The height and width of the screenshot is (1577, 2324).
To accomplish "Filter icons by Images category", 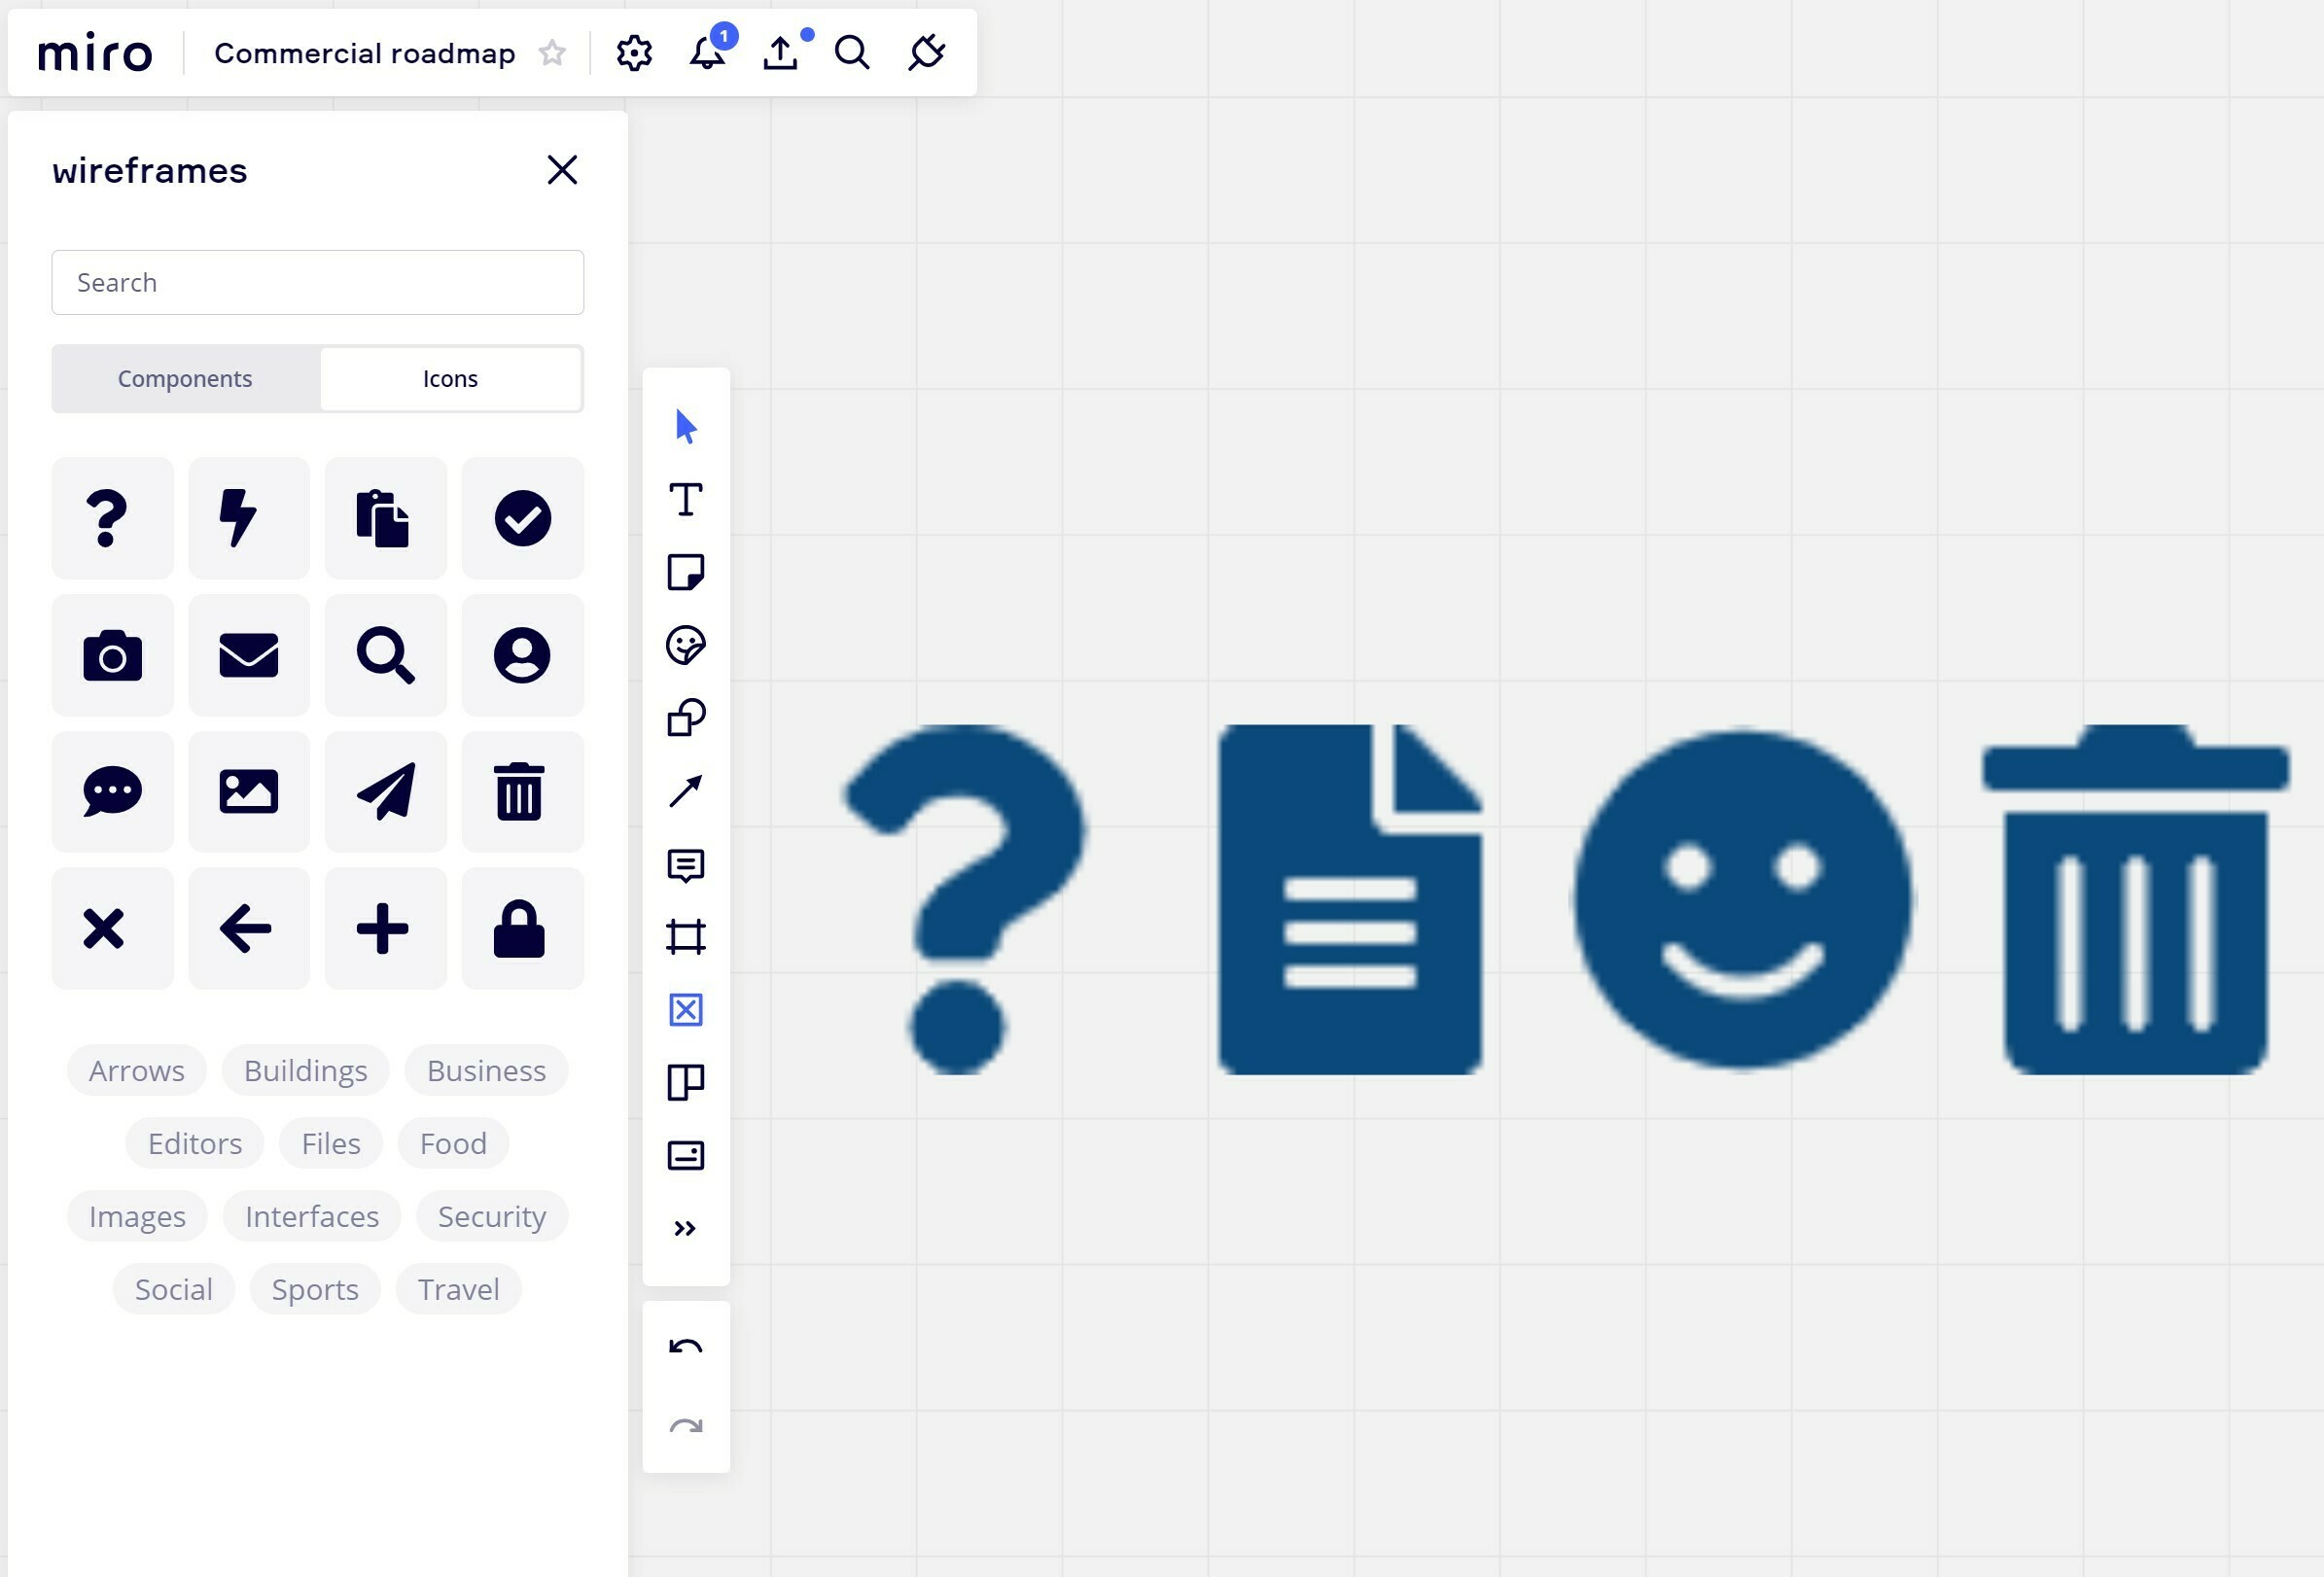I will point(137,1216).
